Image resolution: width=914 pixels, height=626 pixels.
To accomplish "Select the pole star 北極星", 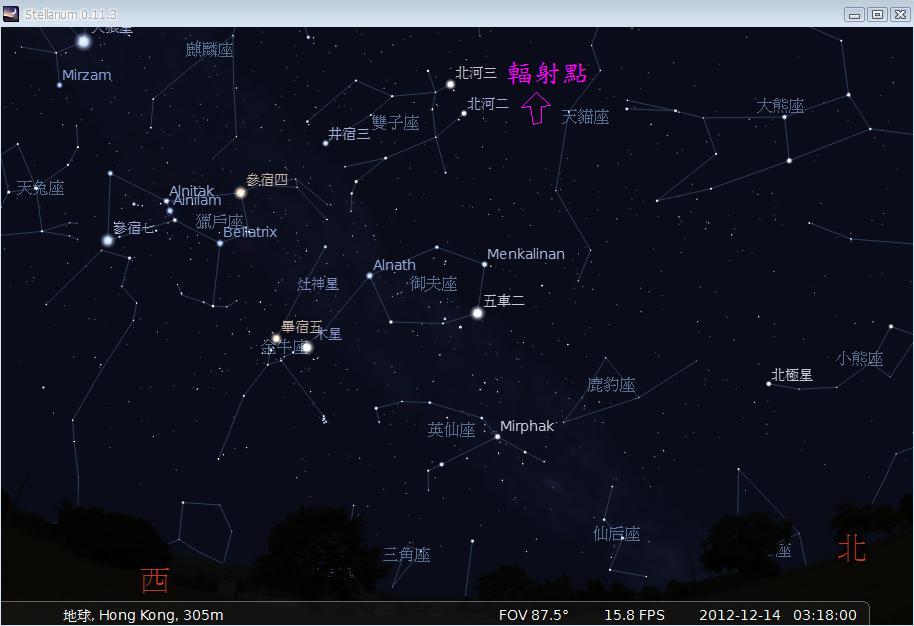I will 768,383.
